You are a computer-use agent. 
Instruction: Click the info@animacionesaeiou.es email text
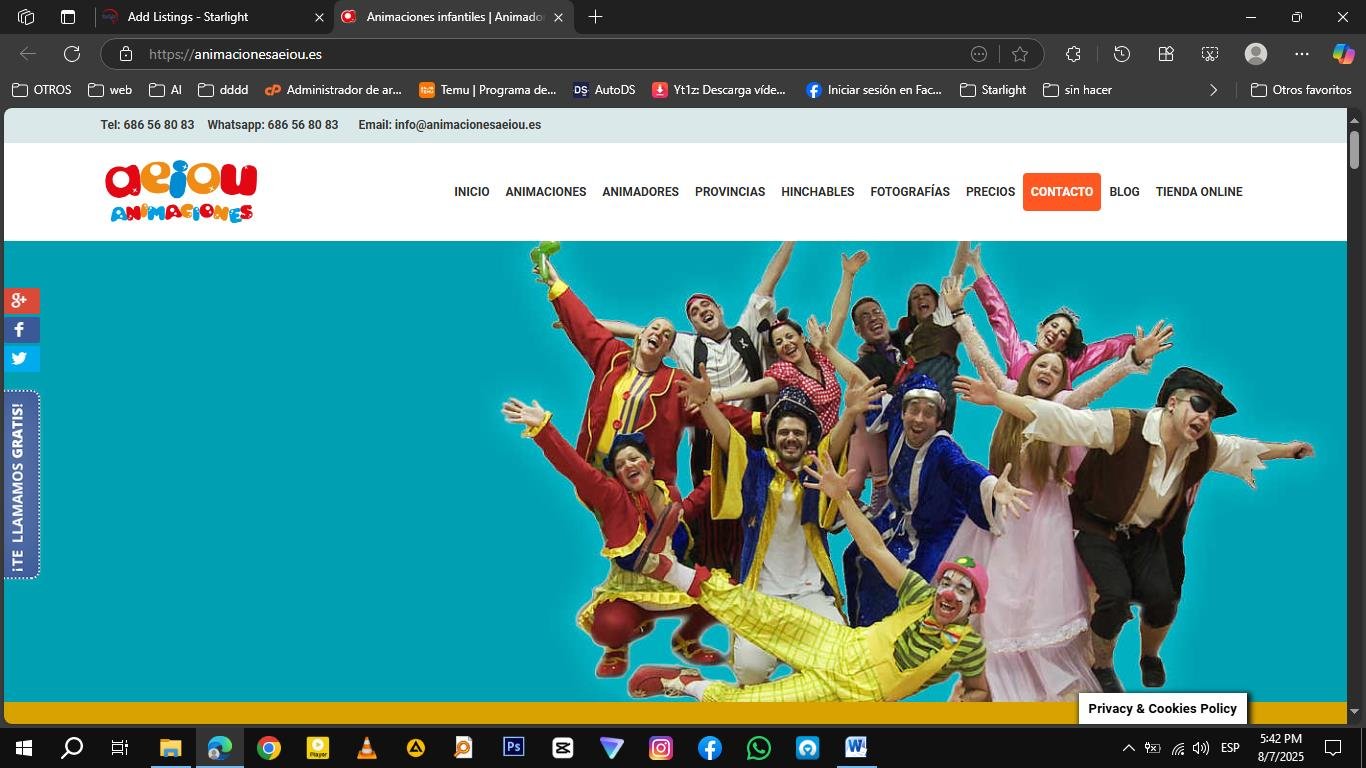click(x=468, y=125)
